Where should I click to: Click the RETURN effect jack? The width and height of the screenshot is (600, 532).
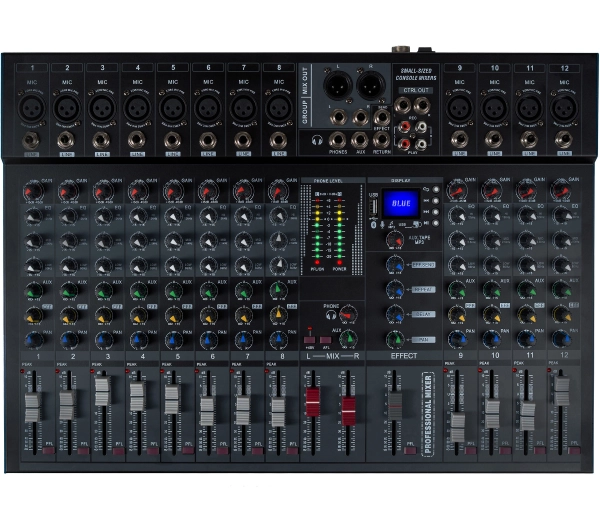(x=382, y=141)
